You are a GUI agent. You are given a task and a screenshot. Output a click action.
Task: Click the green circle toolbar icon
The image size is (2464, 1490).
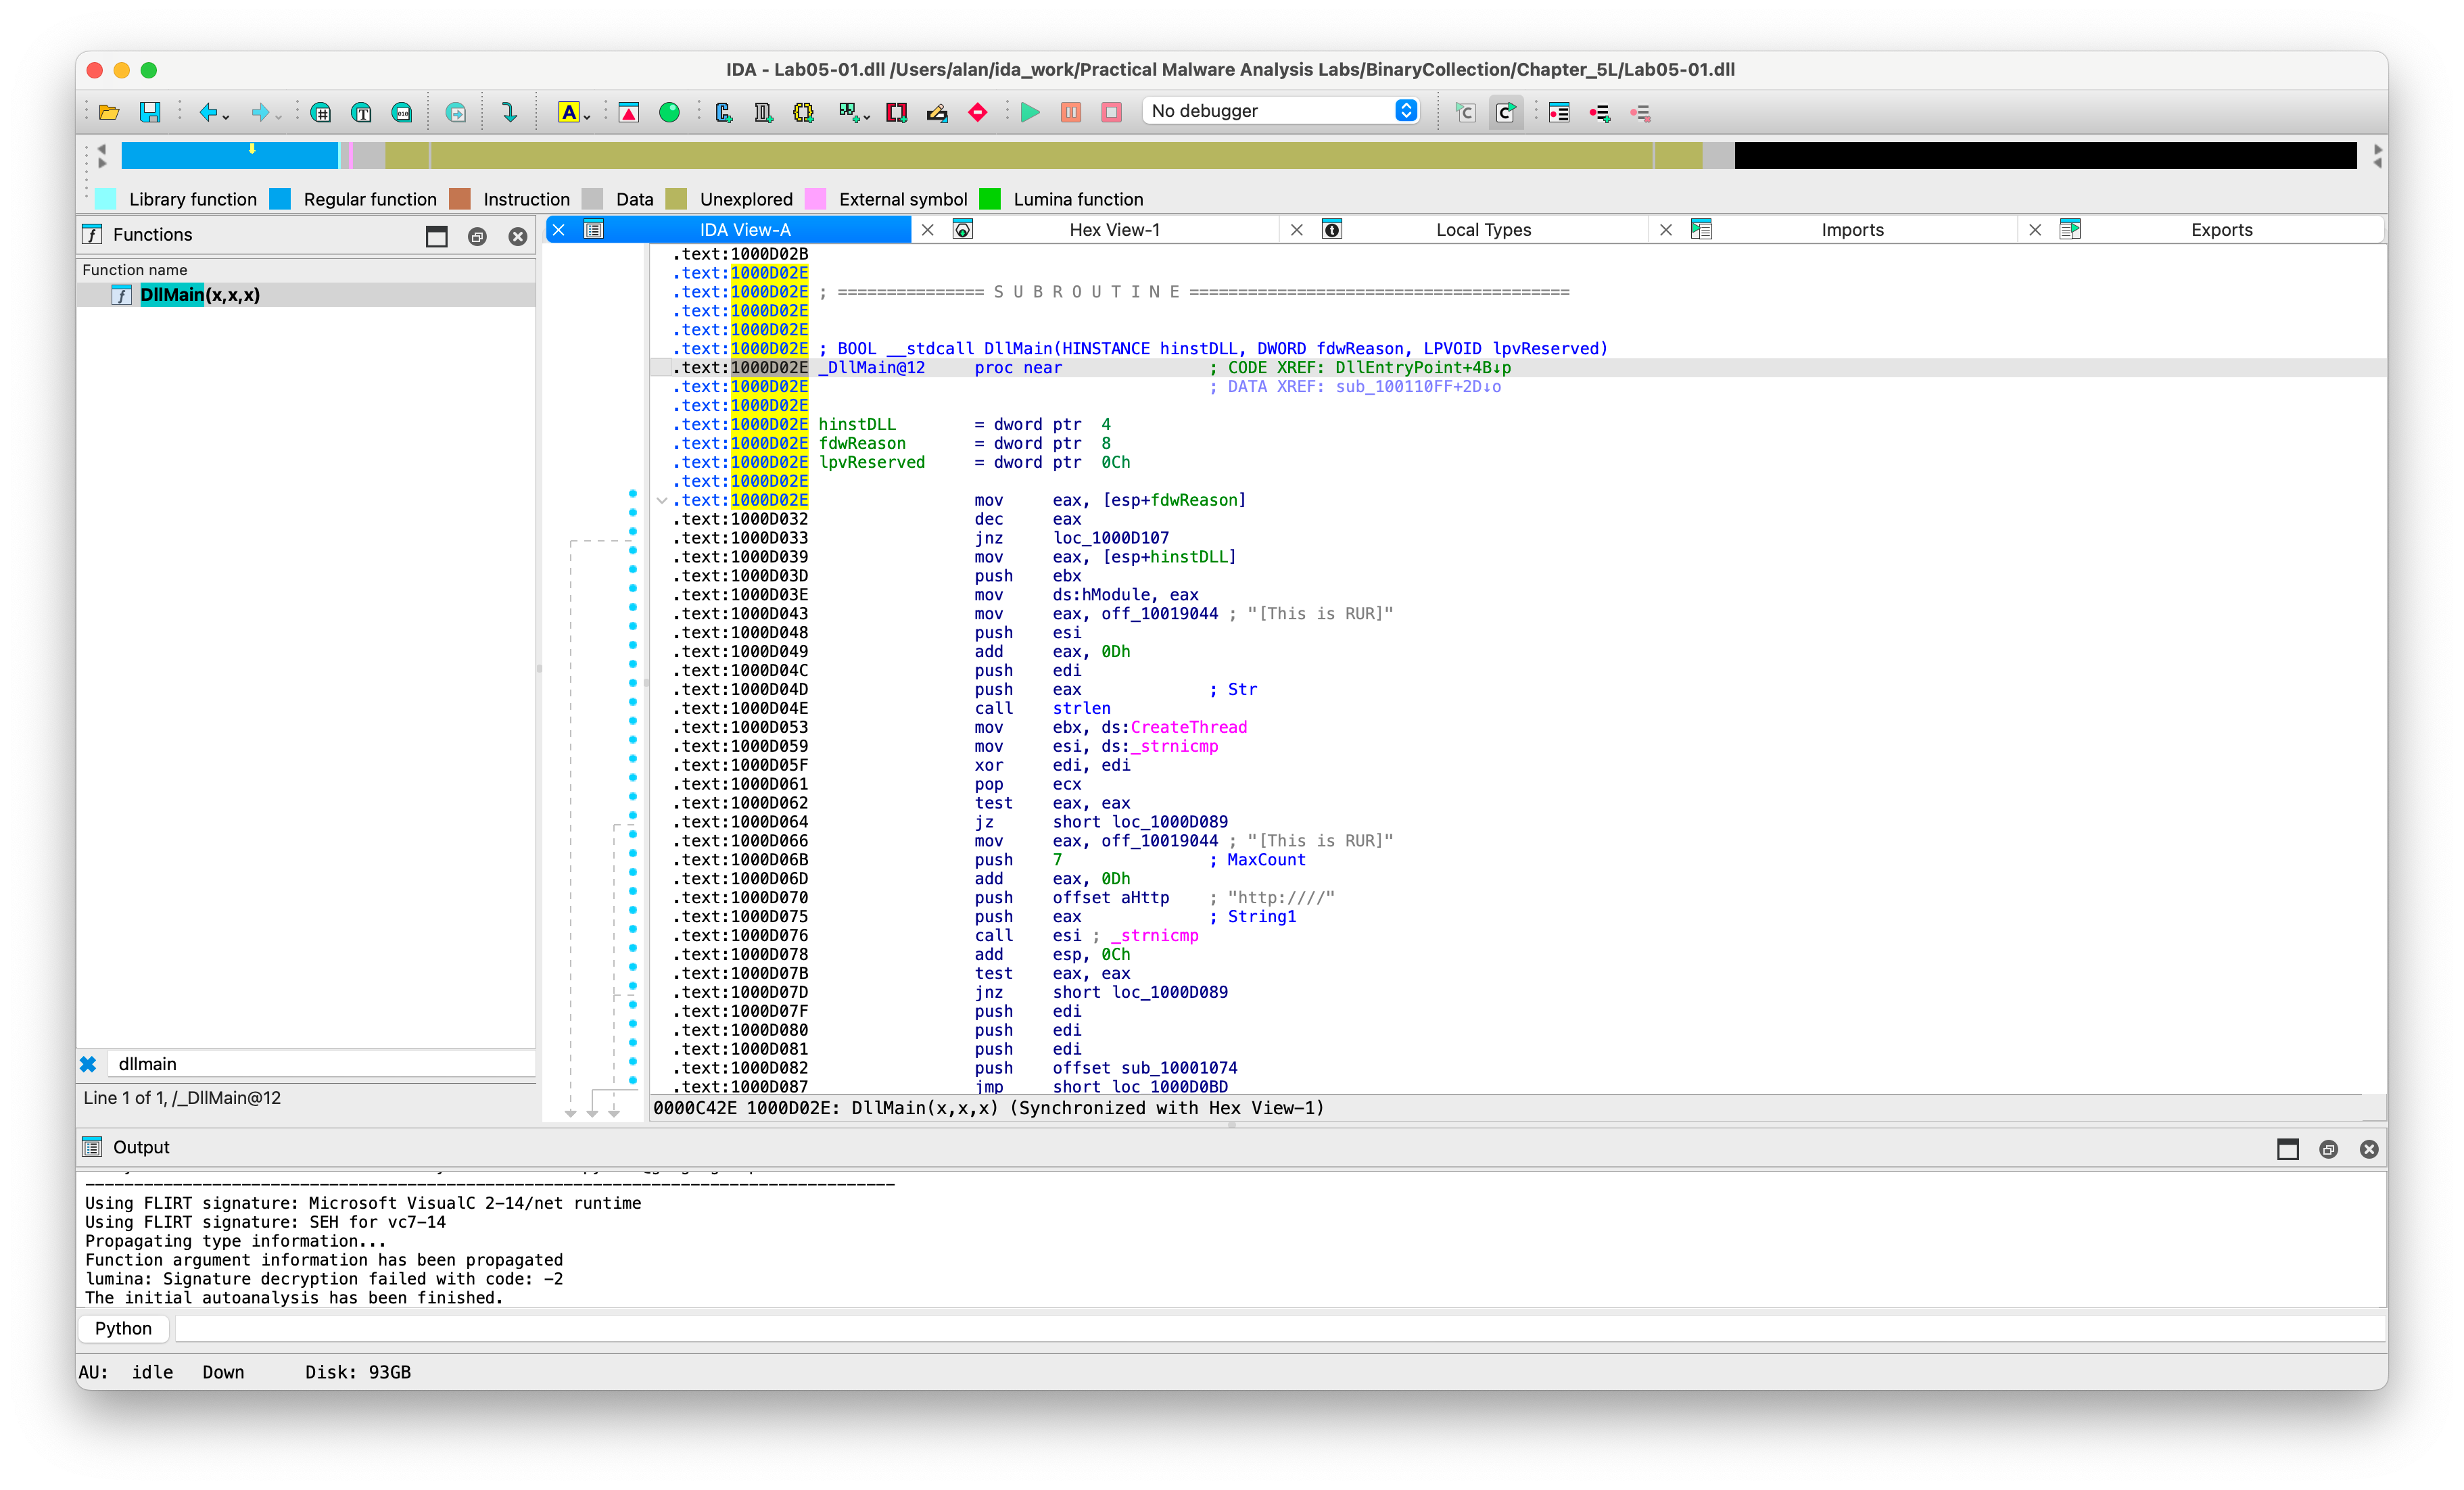(669, 112)
